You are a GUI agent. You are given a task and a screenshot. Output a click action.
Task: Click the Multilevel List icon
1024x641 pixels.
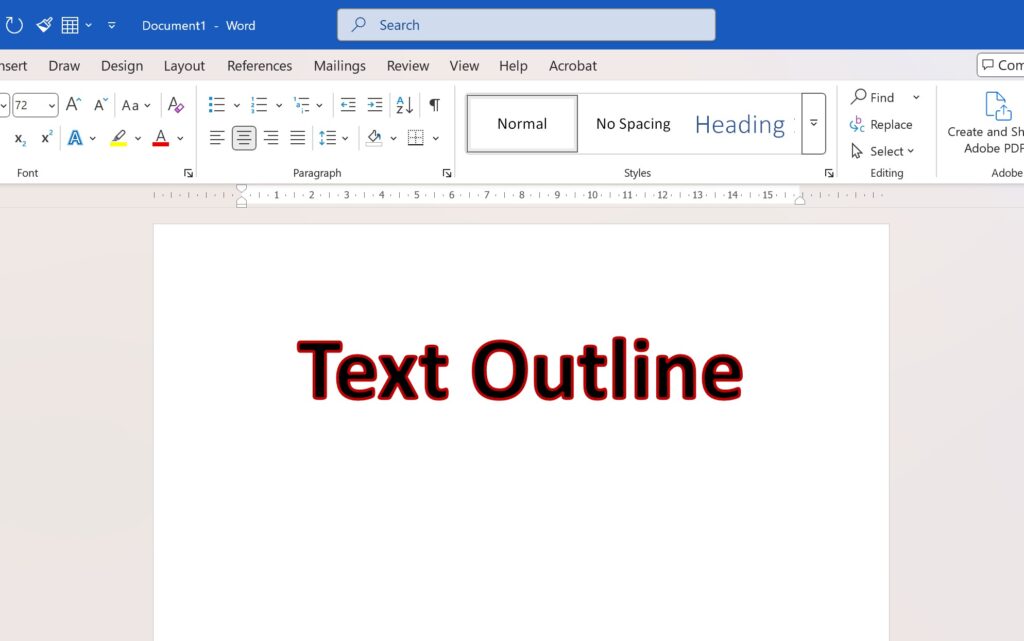pyautogui.click(x=301, y=104)
